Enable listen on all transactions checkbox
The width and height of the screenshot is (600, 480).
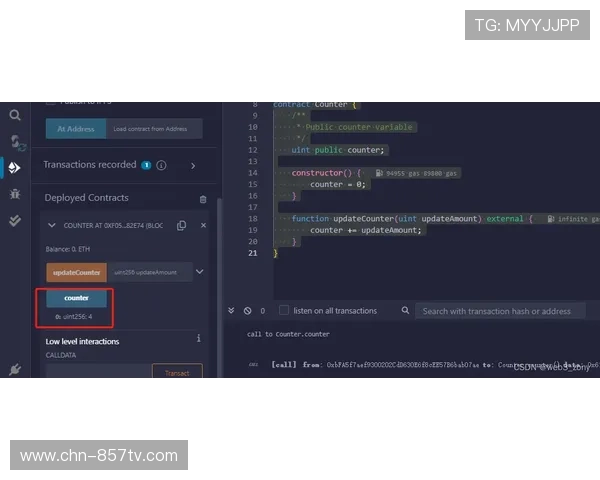(284, 311)
